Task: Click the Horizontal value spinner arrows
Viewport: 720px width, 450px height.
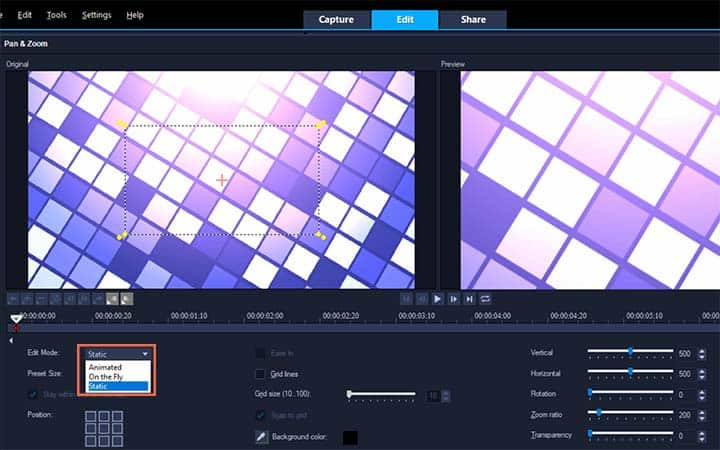Action: [x=702, y=374]
